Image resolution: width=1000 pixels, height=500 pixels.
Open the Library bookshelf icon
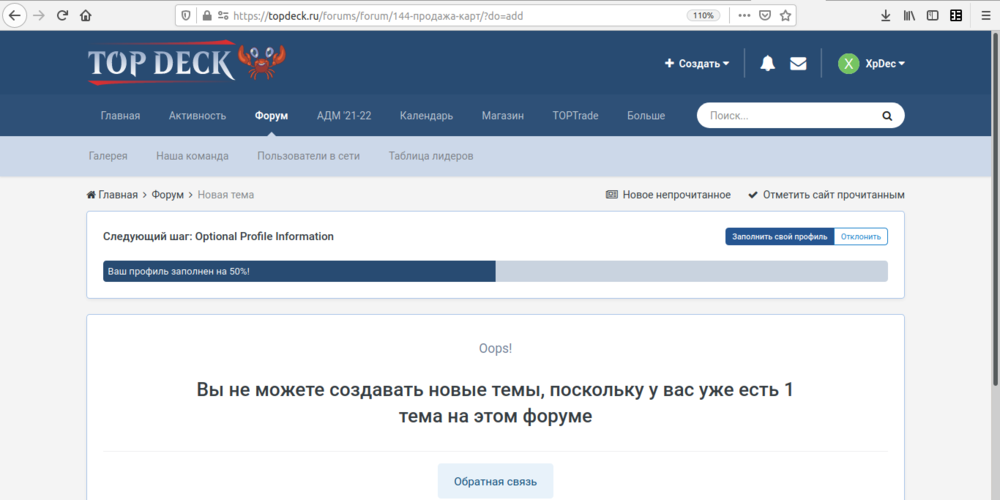click(909, 16)
